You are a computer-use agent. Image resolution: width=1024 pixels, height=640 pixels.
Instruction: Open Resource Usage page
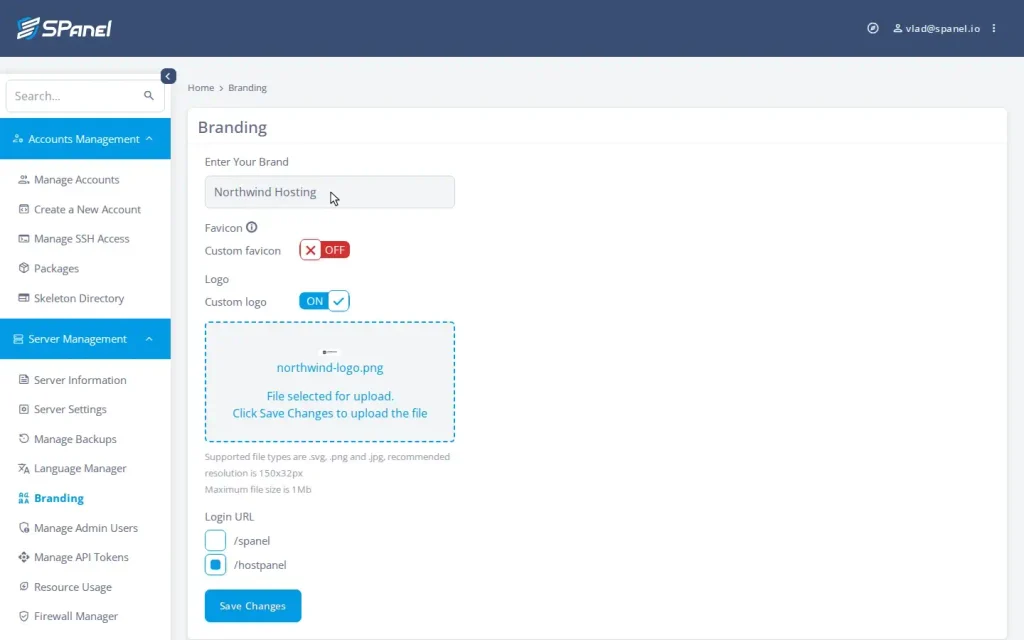pos(72,586)
